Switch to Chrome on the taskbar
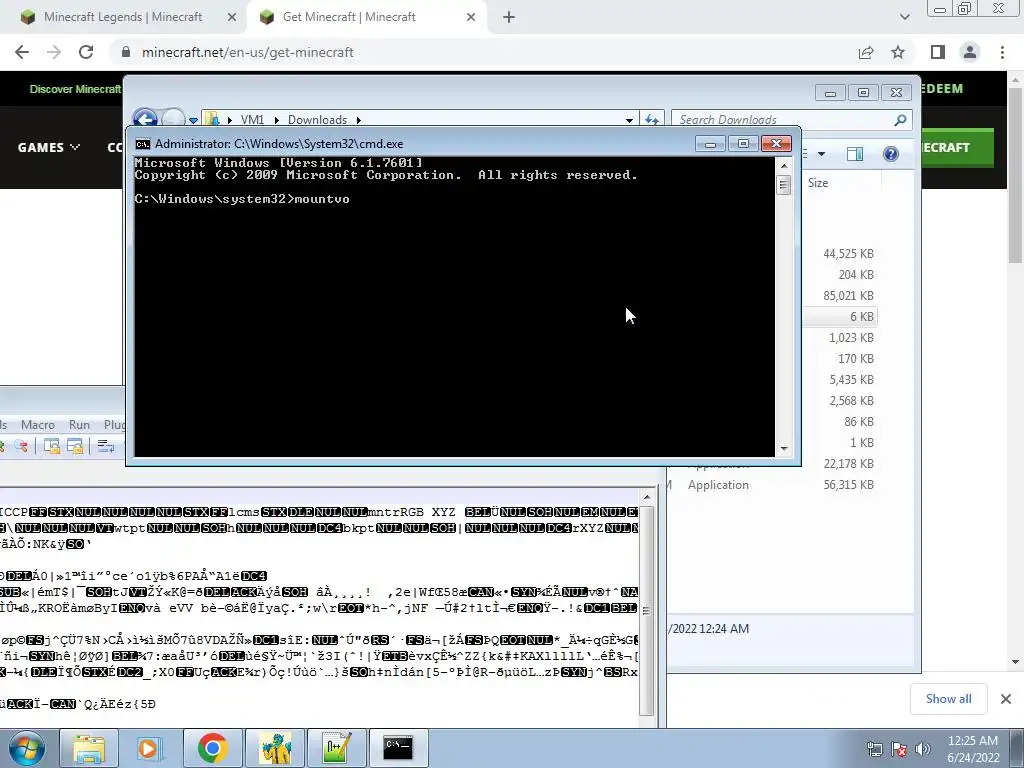This screenshot has height=768, width=1024. 212,748
